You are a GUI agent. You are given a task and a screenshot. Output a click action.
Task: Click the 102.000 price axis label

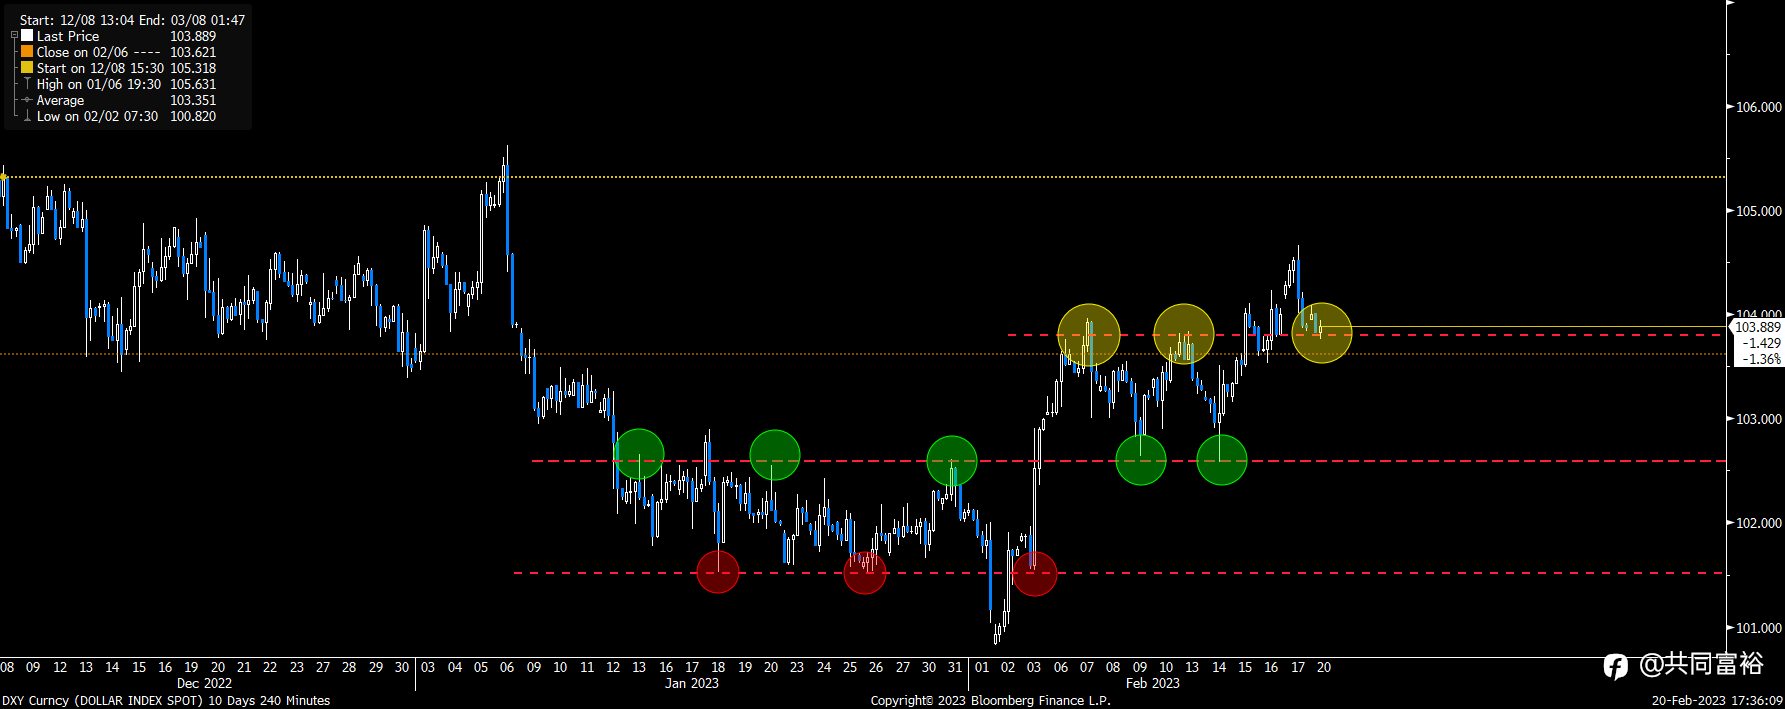1758,523
